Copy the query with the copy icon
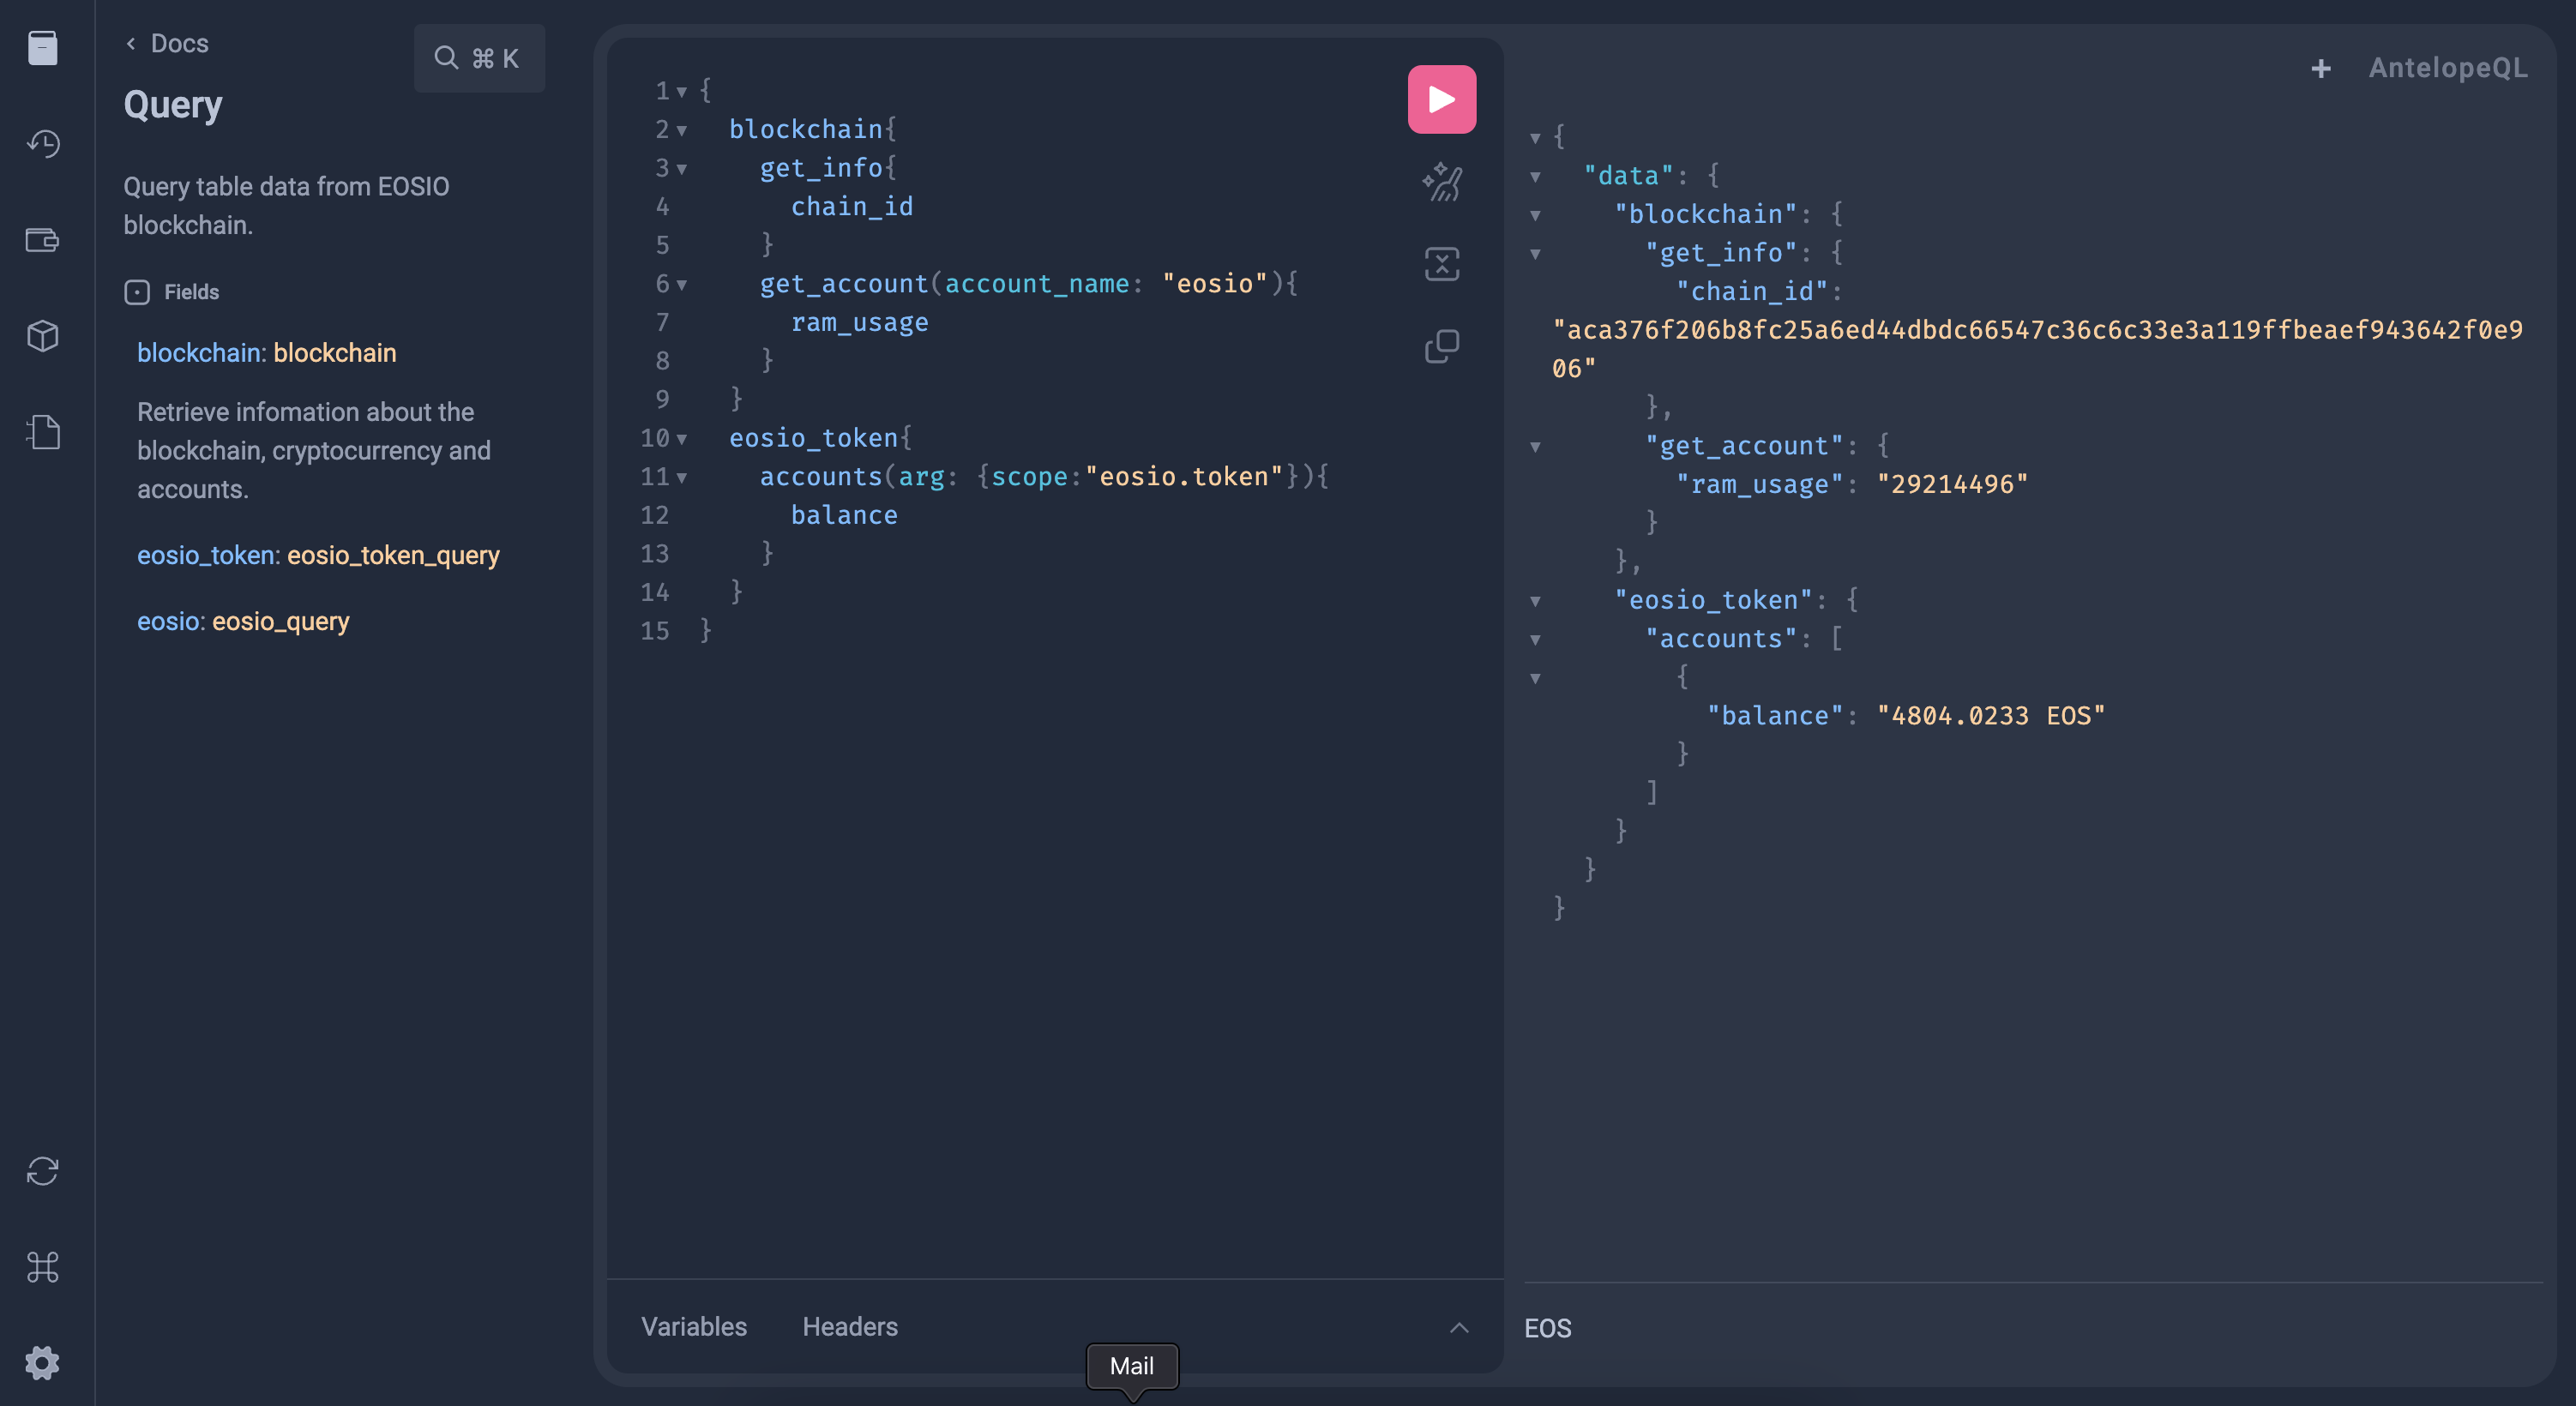This screenshot has width=2576, height=1406. point(1441,346)
